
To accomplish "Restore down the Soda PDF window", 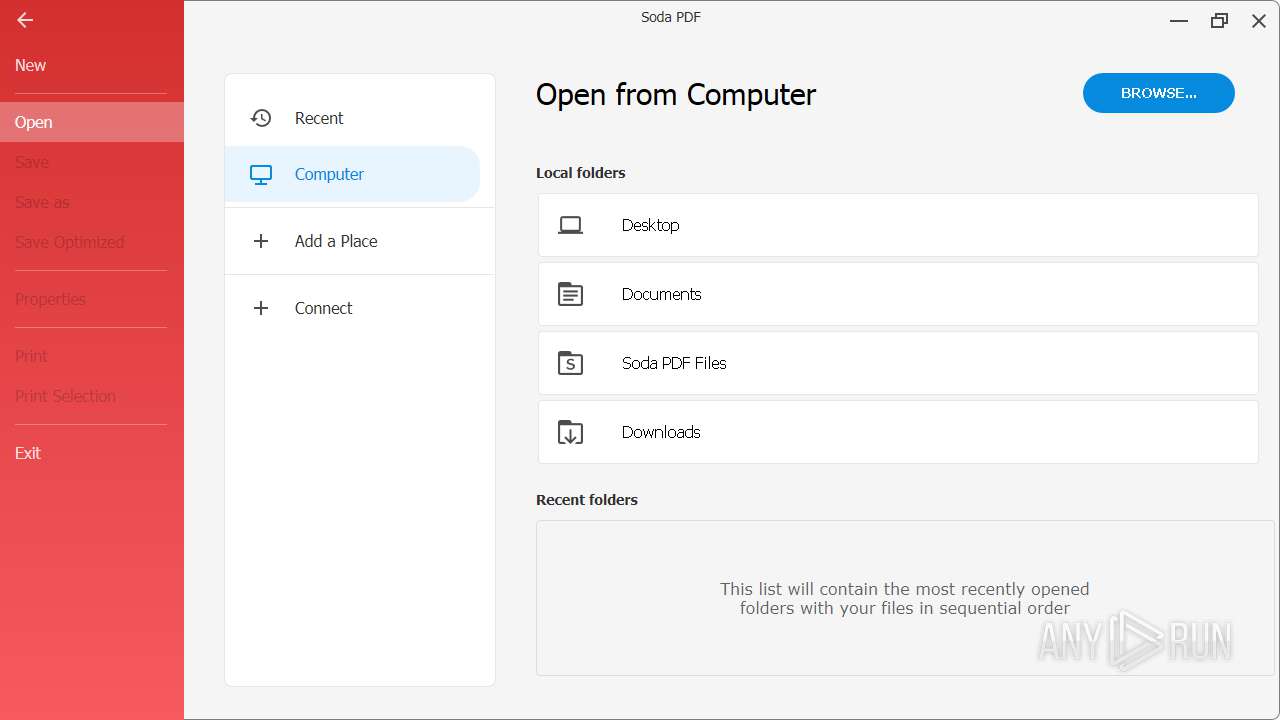I will pos(1219,20).
